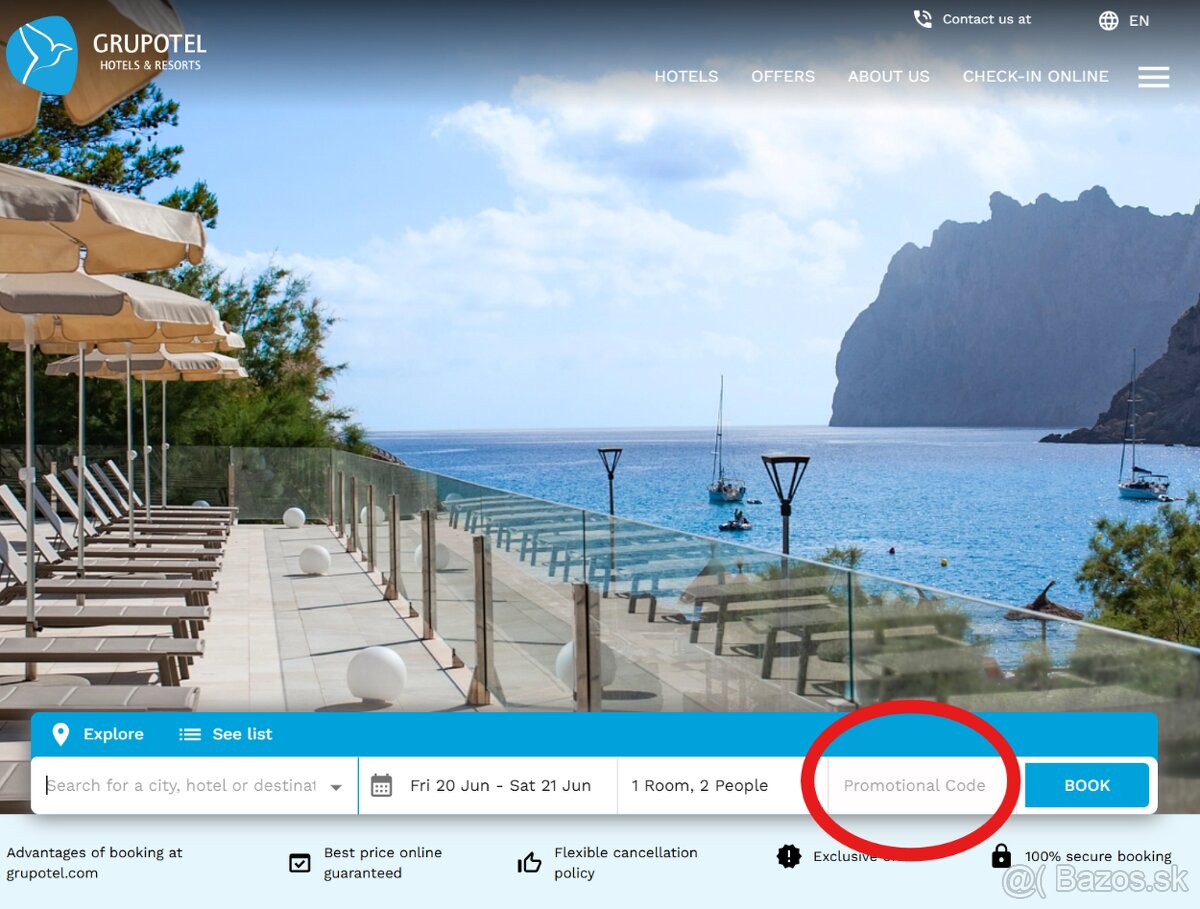Click the best price checkmark icon
This screenshot has width=1200, height=909.
tap(300, 862)
